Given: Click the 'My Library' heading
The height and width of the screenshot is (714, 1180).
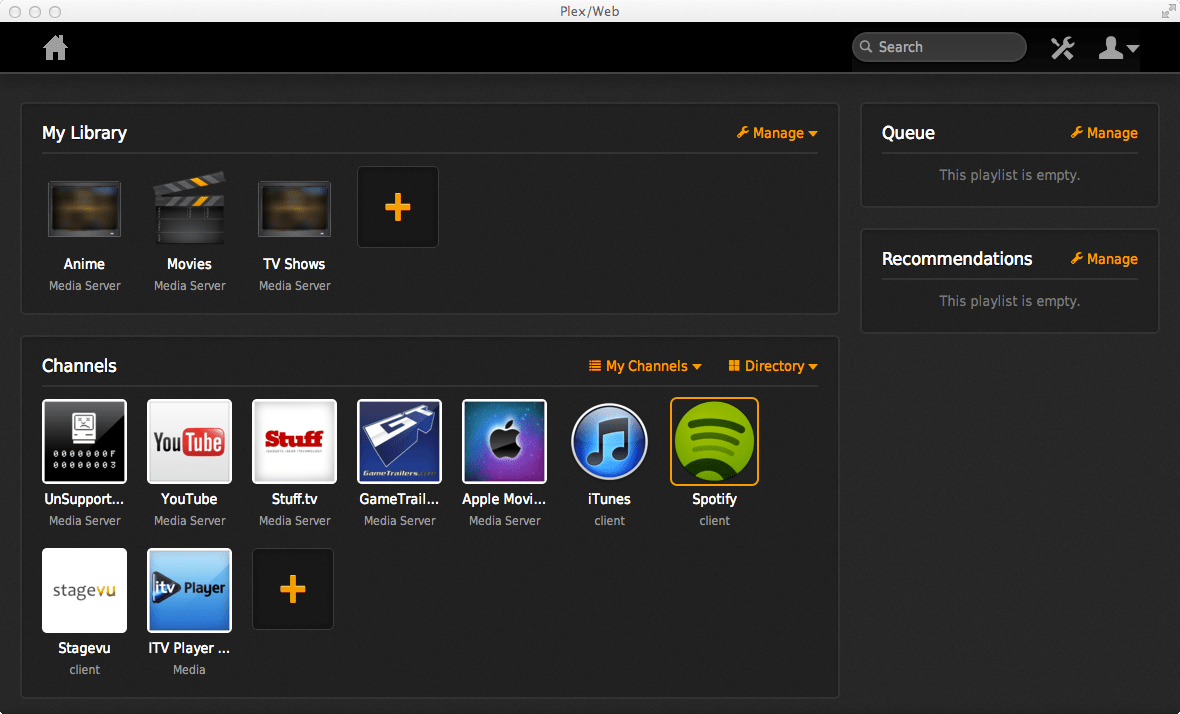Looking at the screenshot, I should pos(84,133).
